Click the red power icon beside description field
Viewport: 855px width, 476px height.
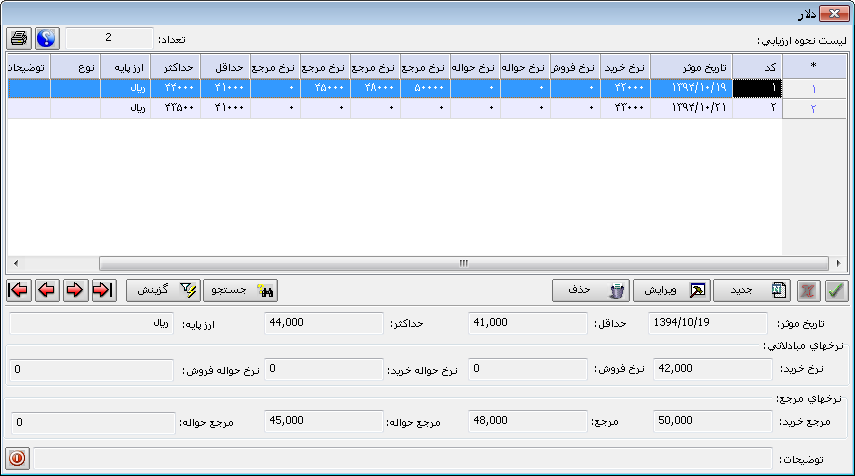[17, 458]
